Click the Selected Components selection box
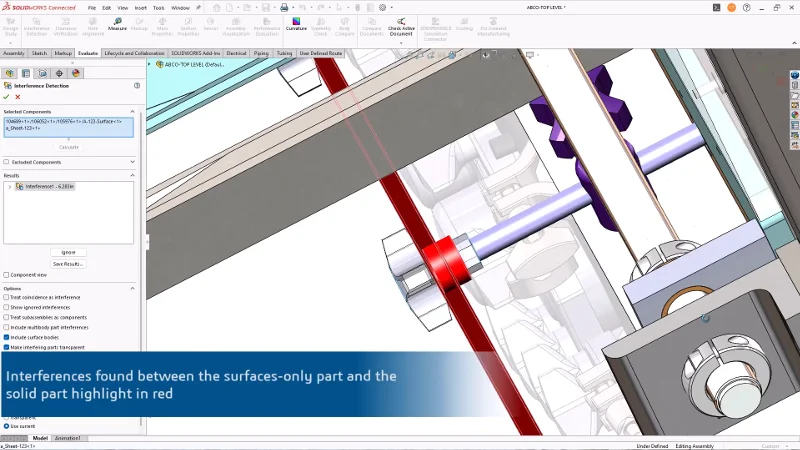This screenshot has height=450, width=800. 68,127
